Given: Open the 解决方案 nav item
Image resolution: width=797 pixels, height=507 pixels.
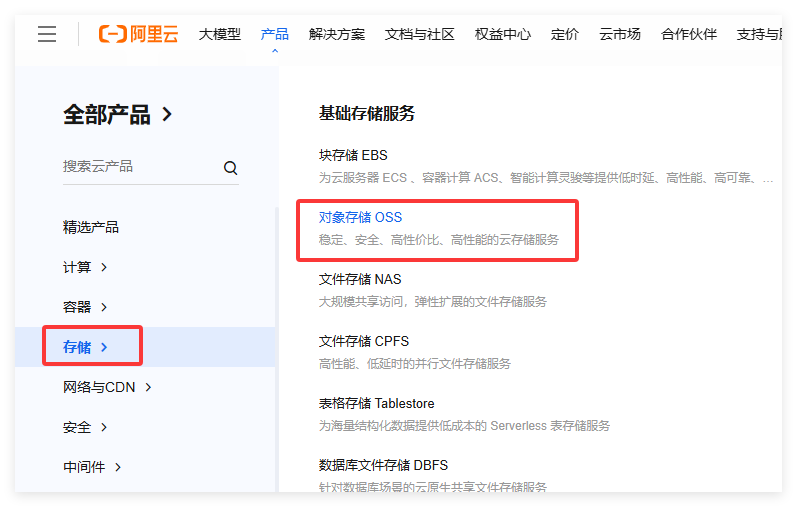Looking at the screenshot, I should tap(336, 34).
